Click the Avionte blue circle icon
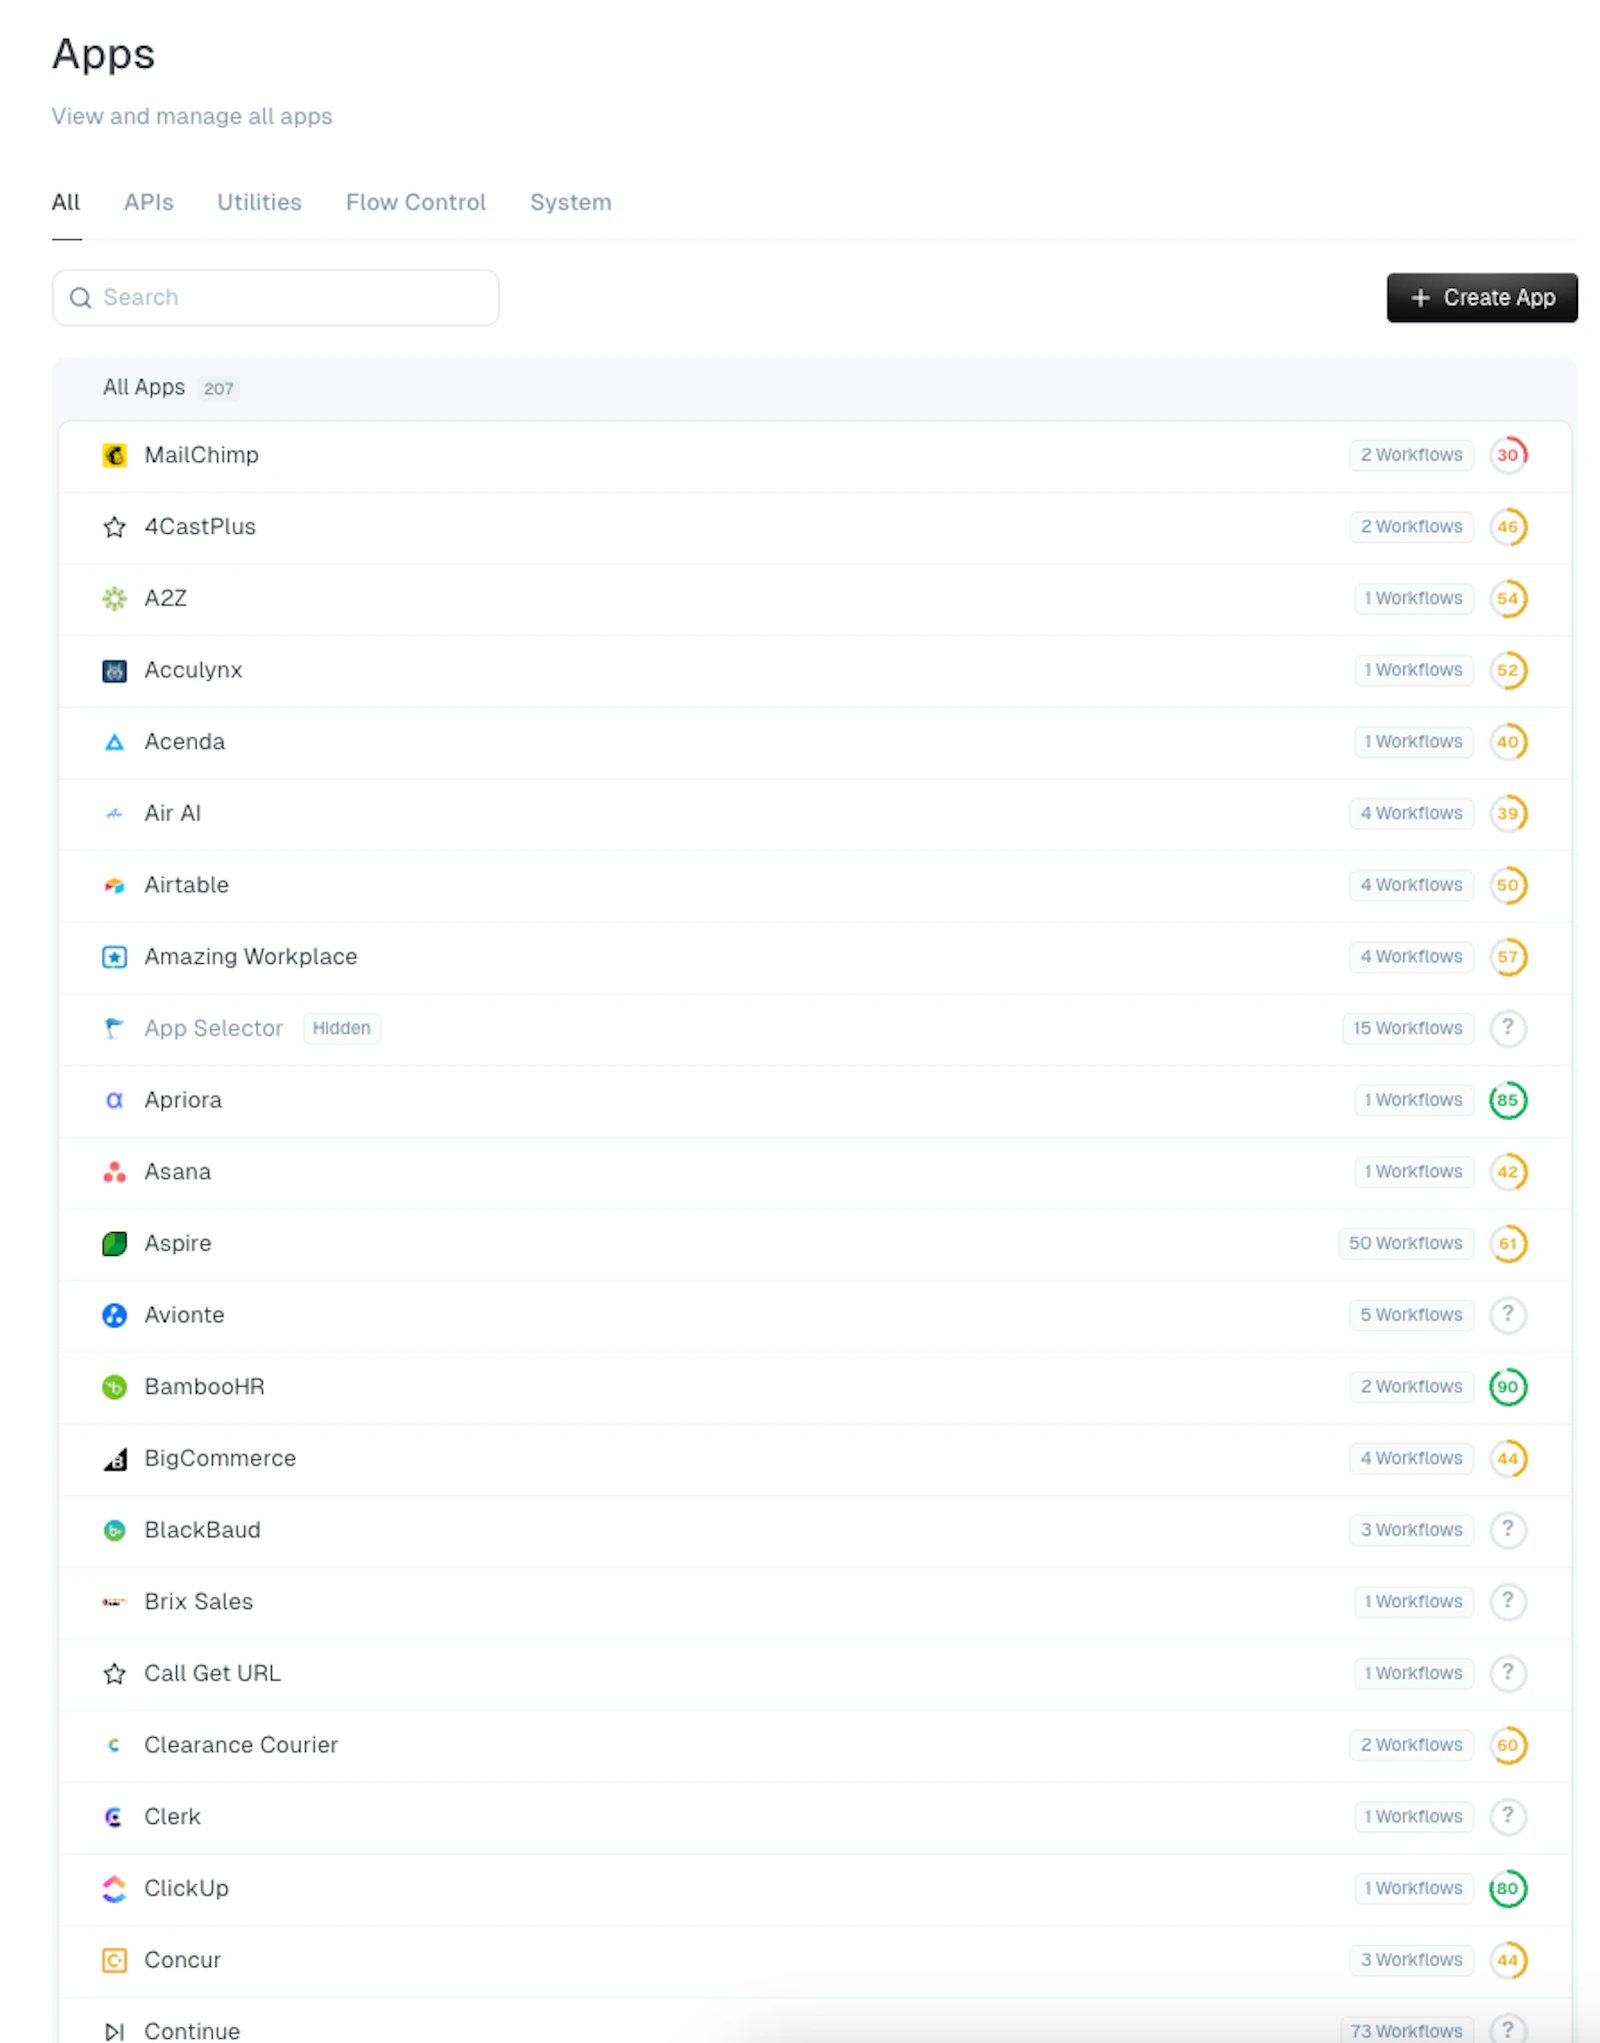1600x2043 pixels. [115, 1315]
